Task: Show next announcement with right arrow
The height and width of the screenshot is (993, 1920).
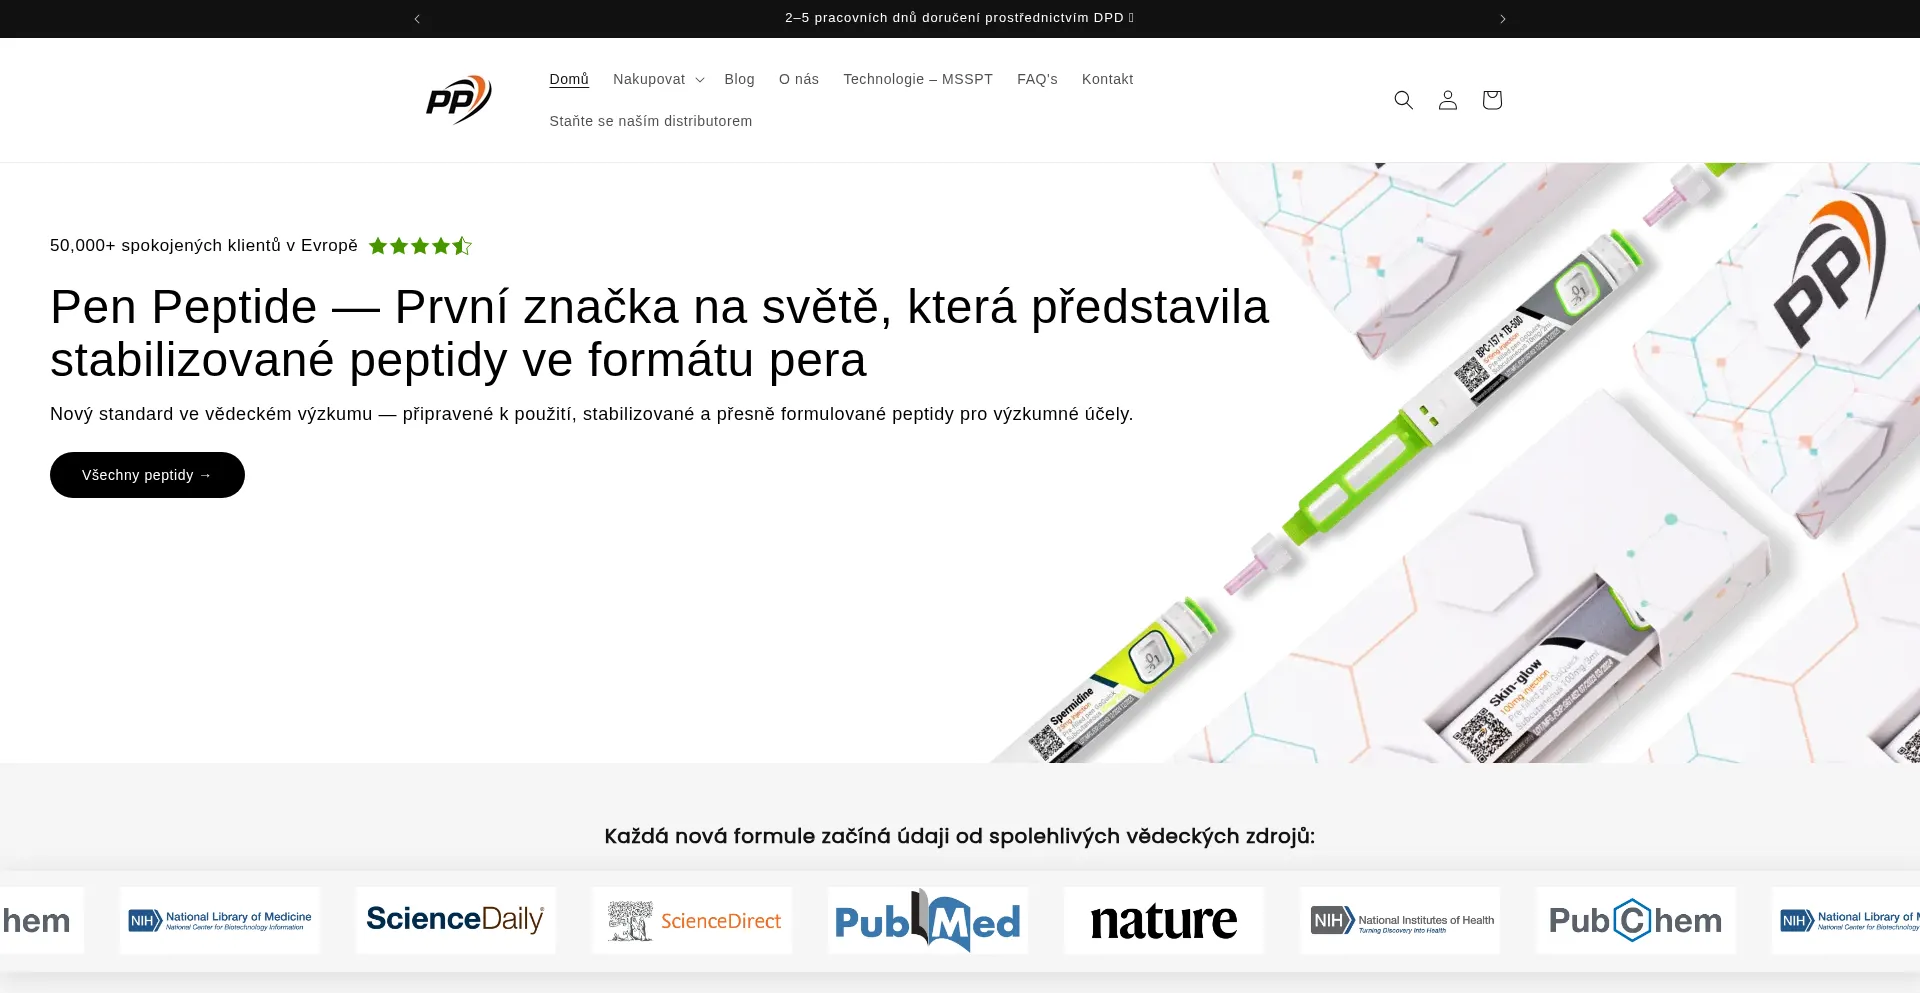Action: (x=1503, y=19)
